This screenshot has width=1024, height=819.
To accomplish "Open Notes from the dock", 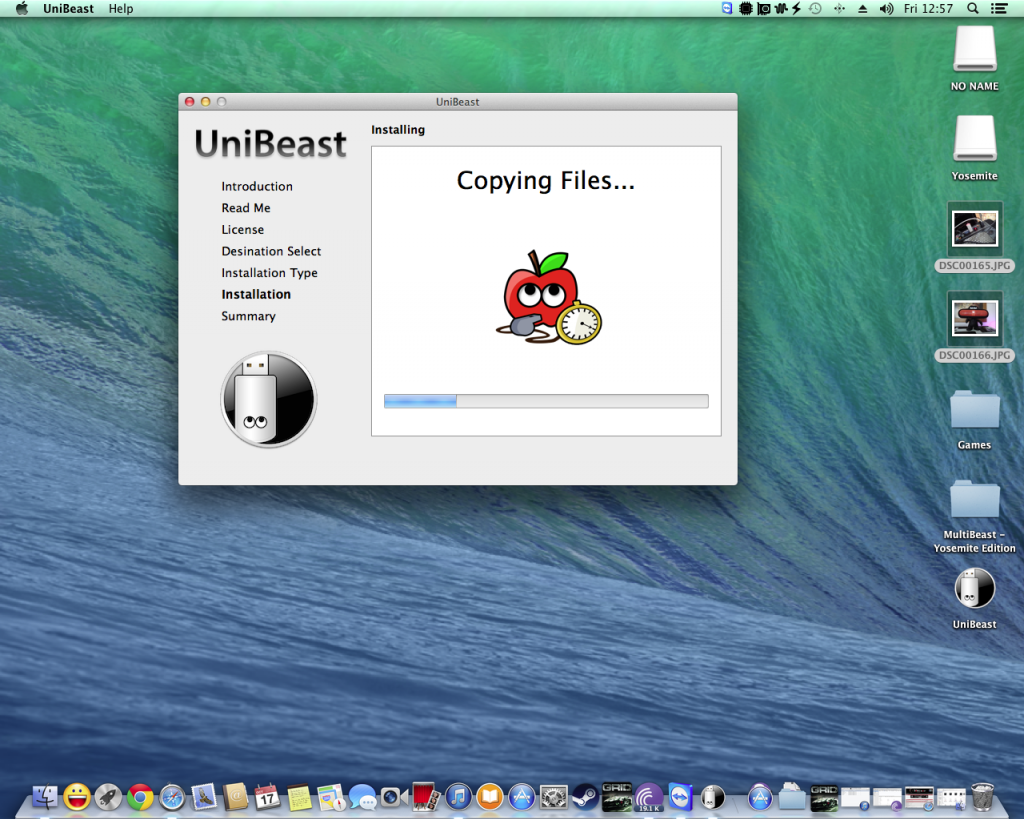I will 299,797.
